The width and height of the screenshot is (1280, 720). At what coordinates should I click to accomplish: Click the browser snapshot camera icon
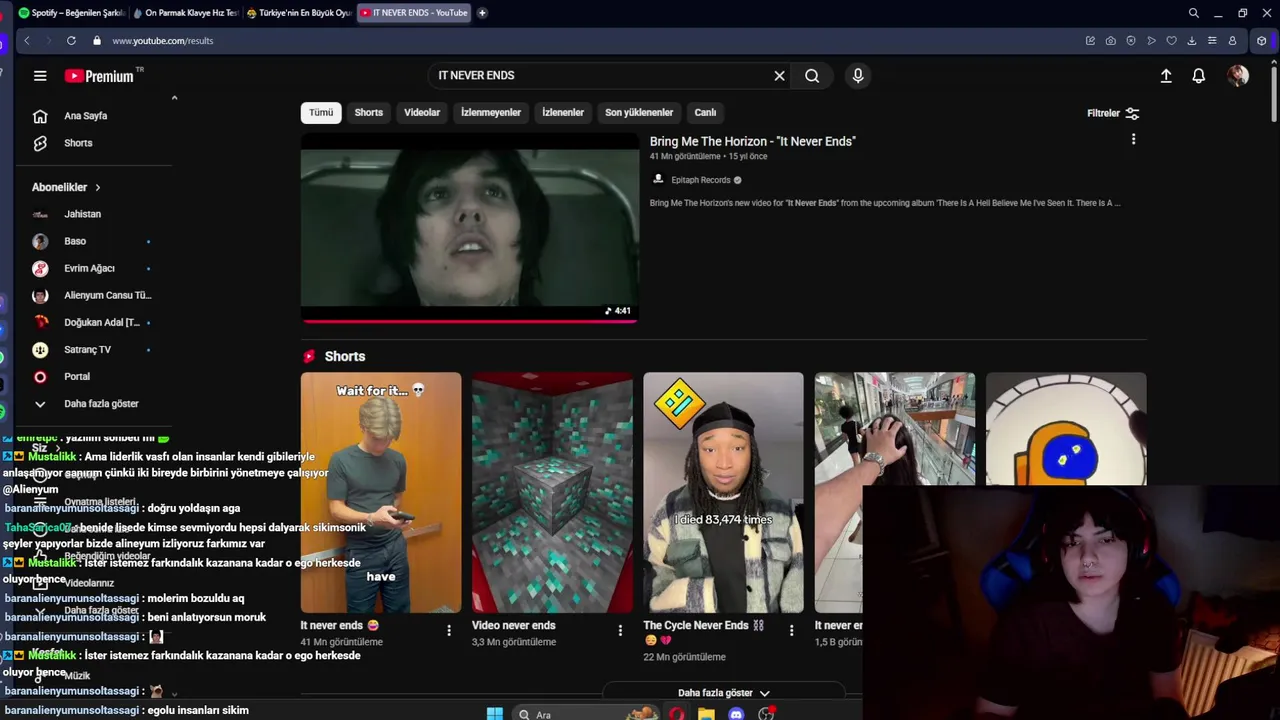click(1111, 41)
